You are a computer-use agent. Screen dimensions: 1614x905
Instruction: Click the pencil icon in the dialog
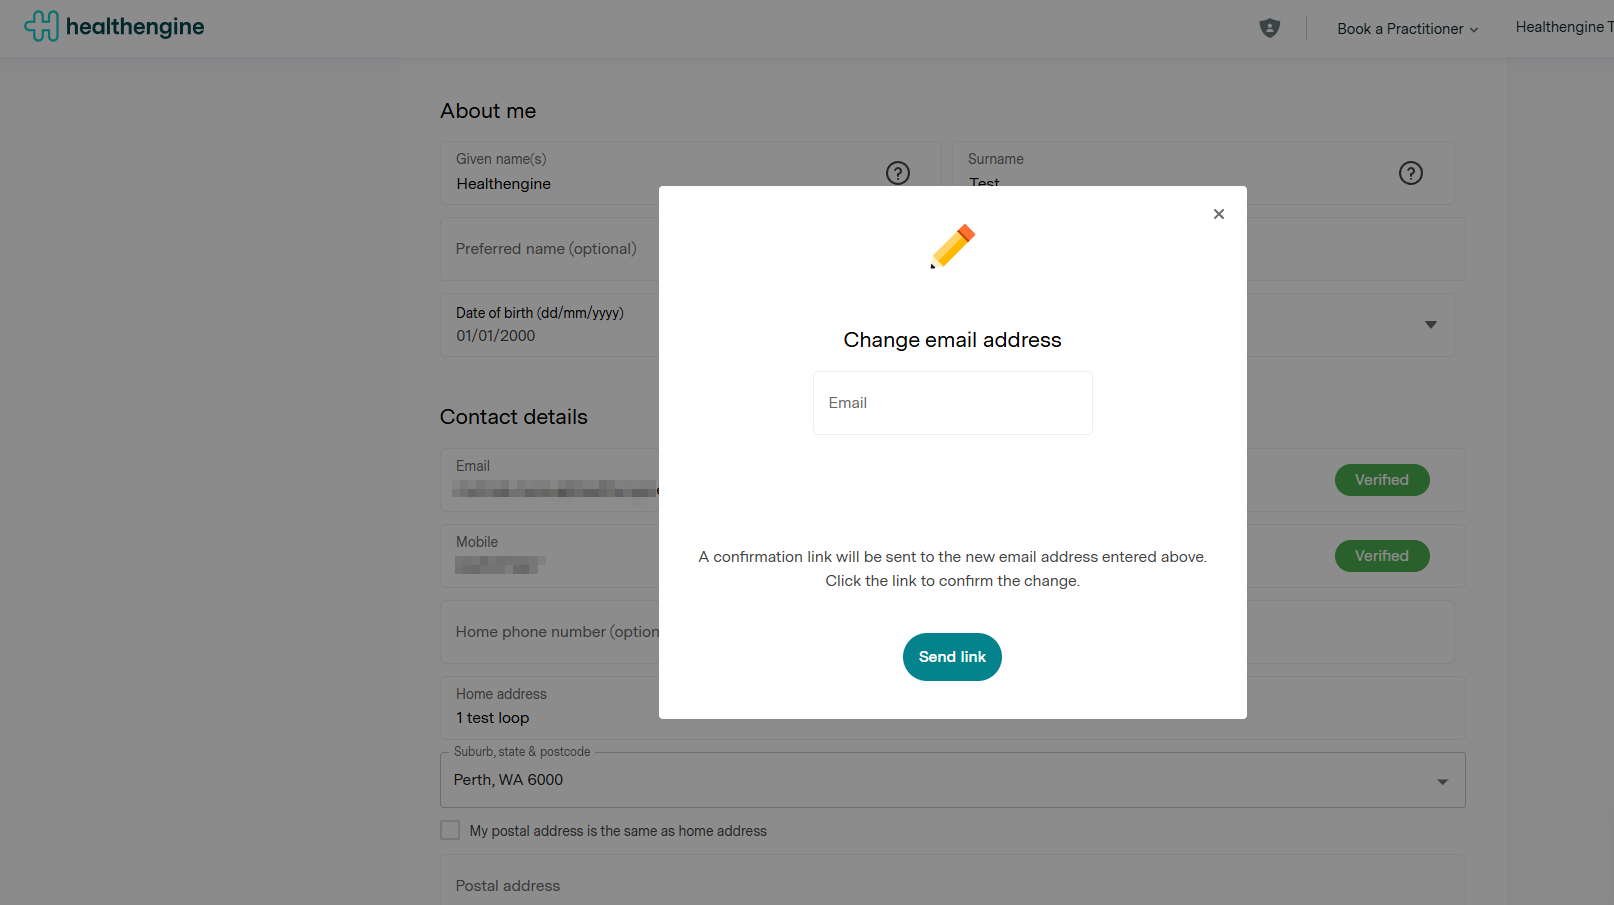(952, 246)
